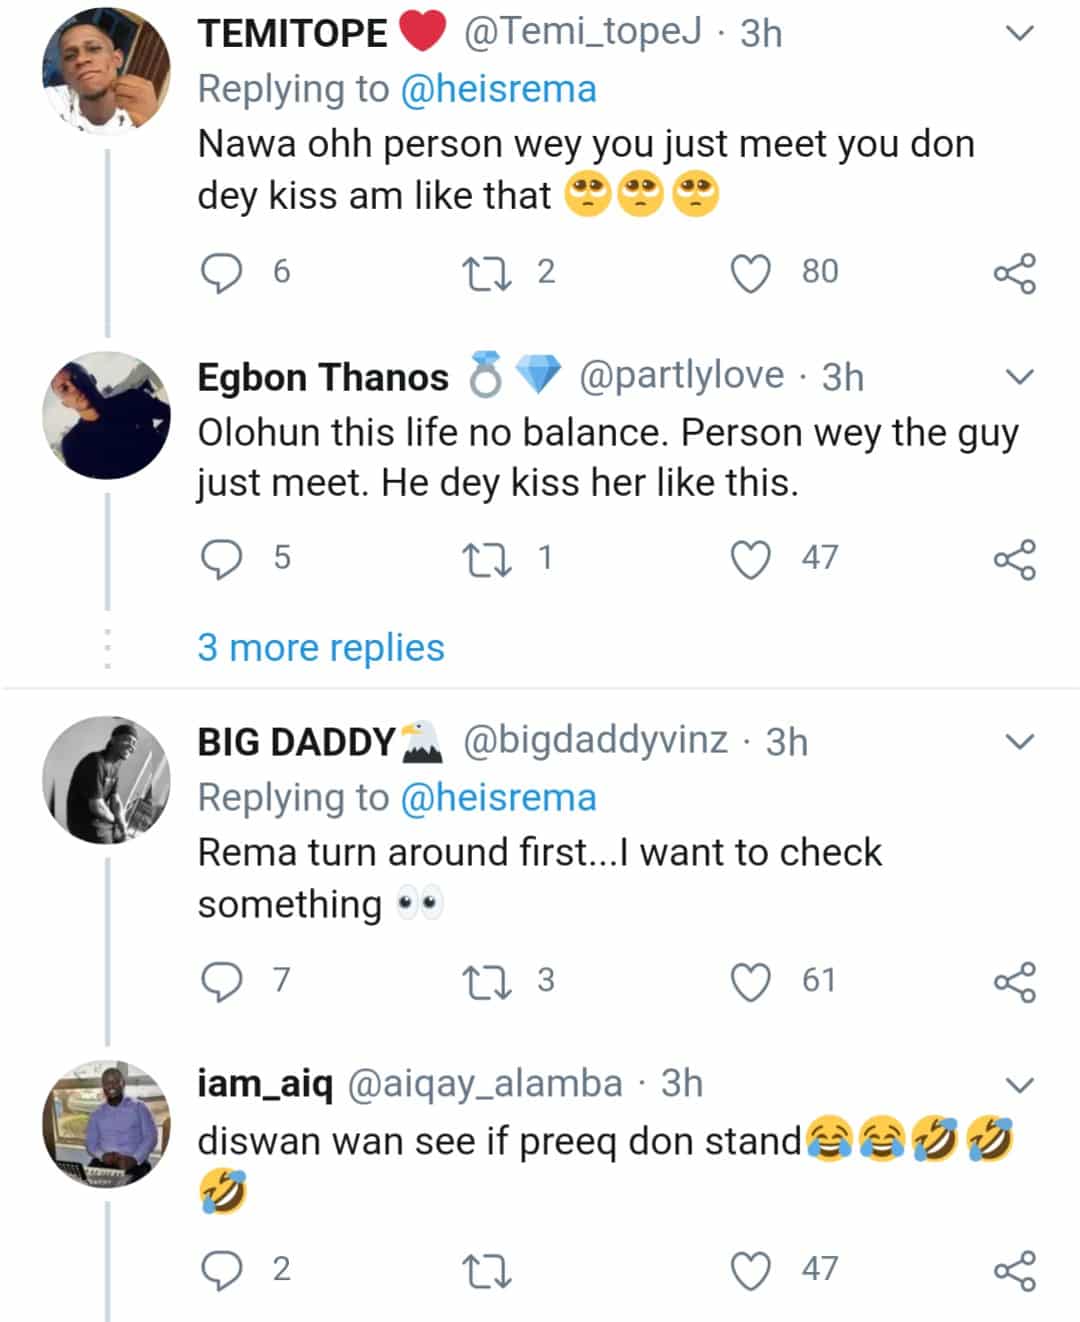Reply to TEMITOPE's tweet
1080x1322 pixels.
coord(222,273)
